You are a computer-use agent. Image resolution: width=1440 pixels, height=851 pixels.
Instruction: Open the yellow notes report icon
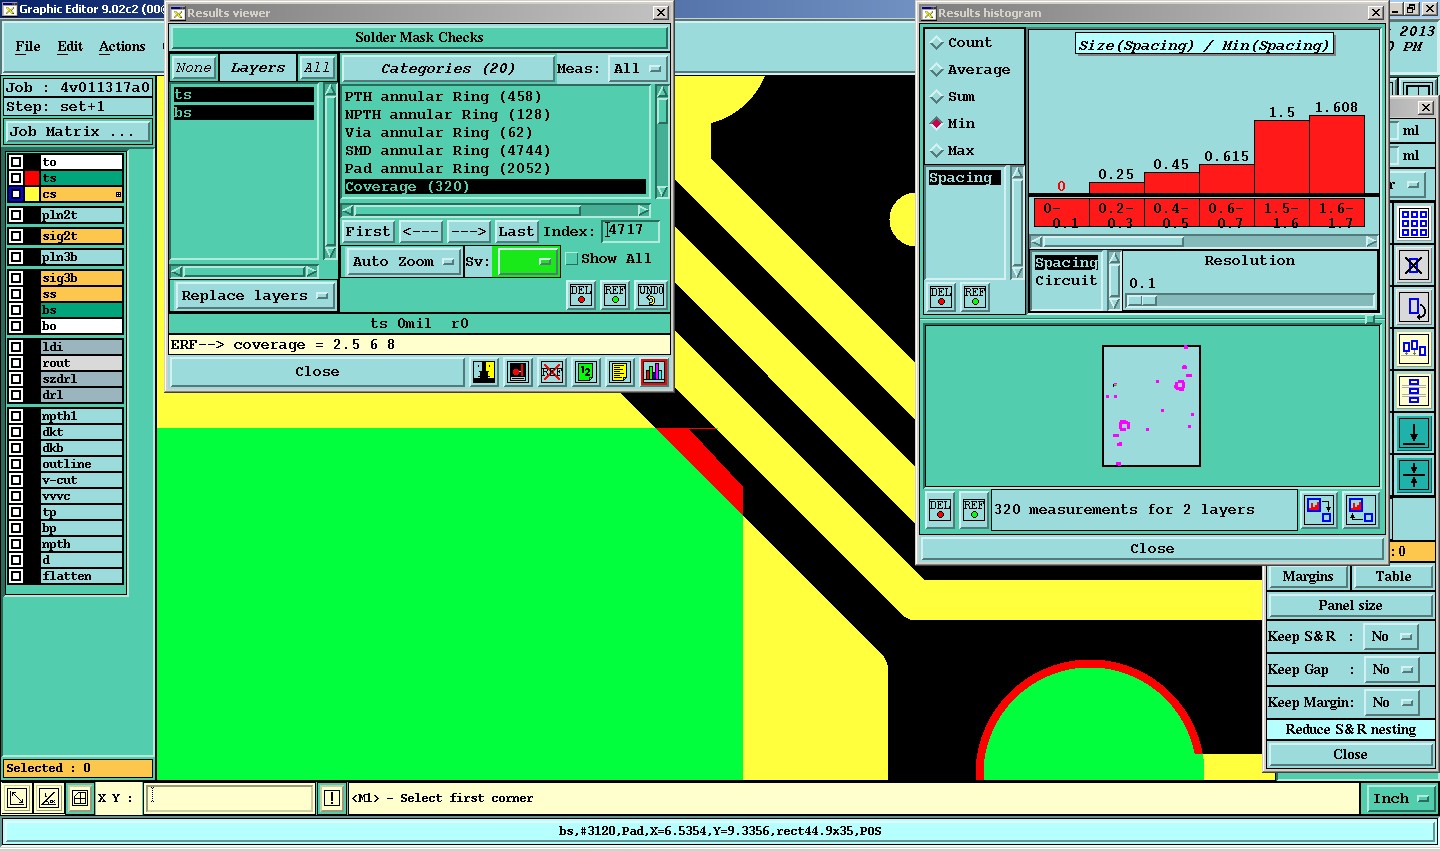620,372
